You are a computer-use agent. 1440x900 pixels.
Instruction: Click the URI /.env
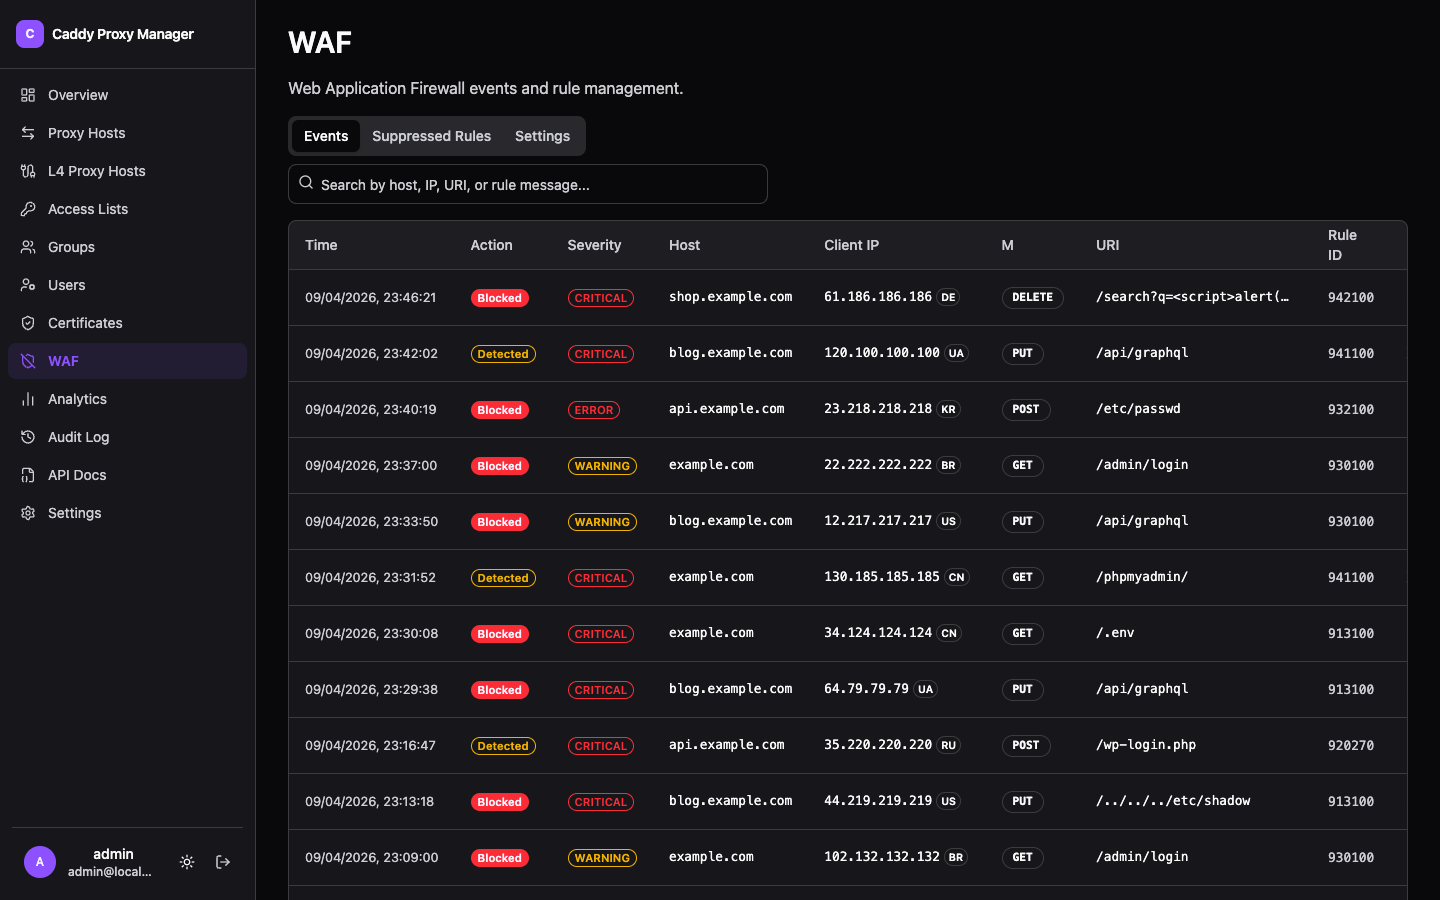(x=1115, y=633)
